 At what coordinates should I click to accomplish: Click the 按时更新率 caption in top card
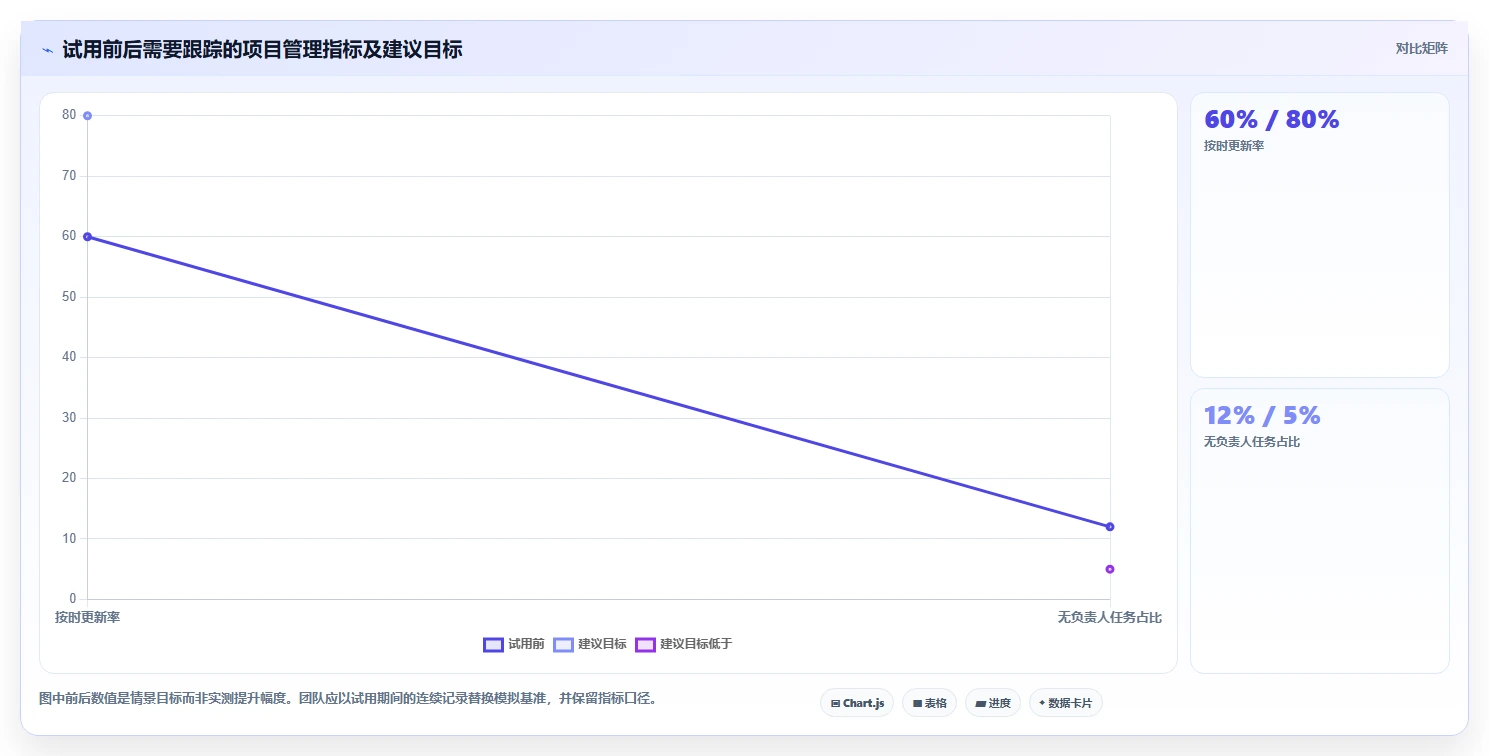click(x=1234, y=146)
